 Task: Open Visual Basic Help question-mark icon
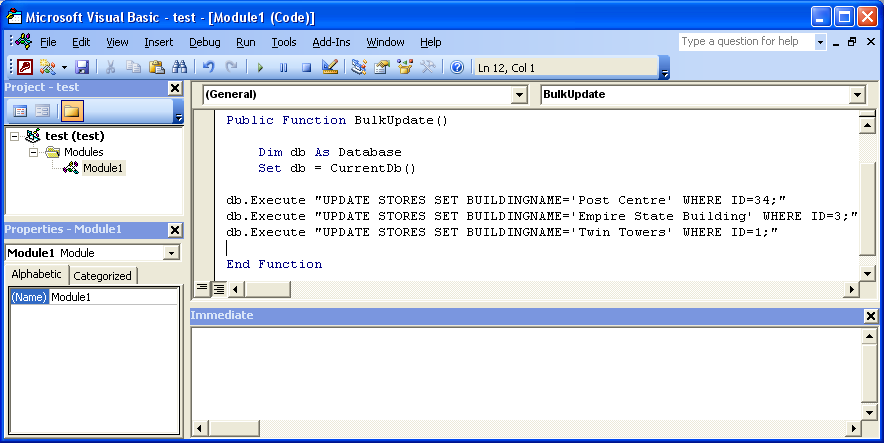point(457,68)
